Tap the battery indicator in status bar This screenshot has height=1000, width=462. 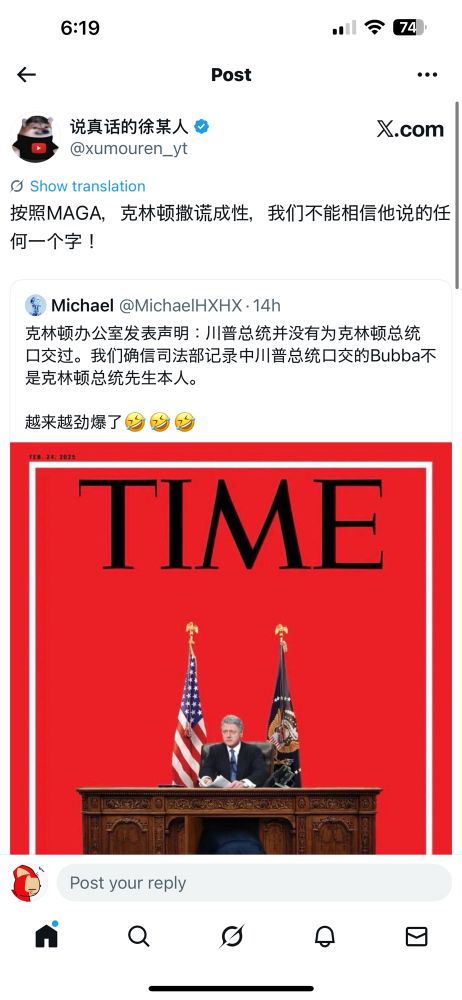[x=409, y=27]
